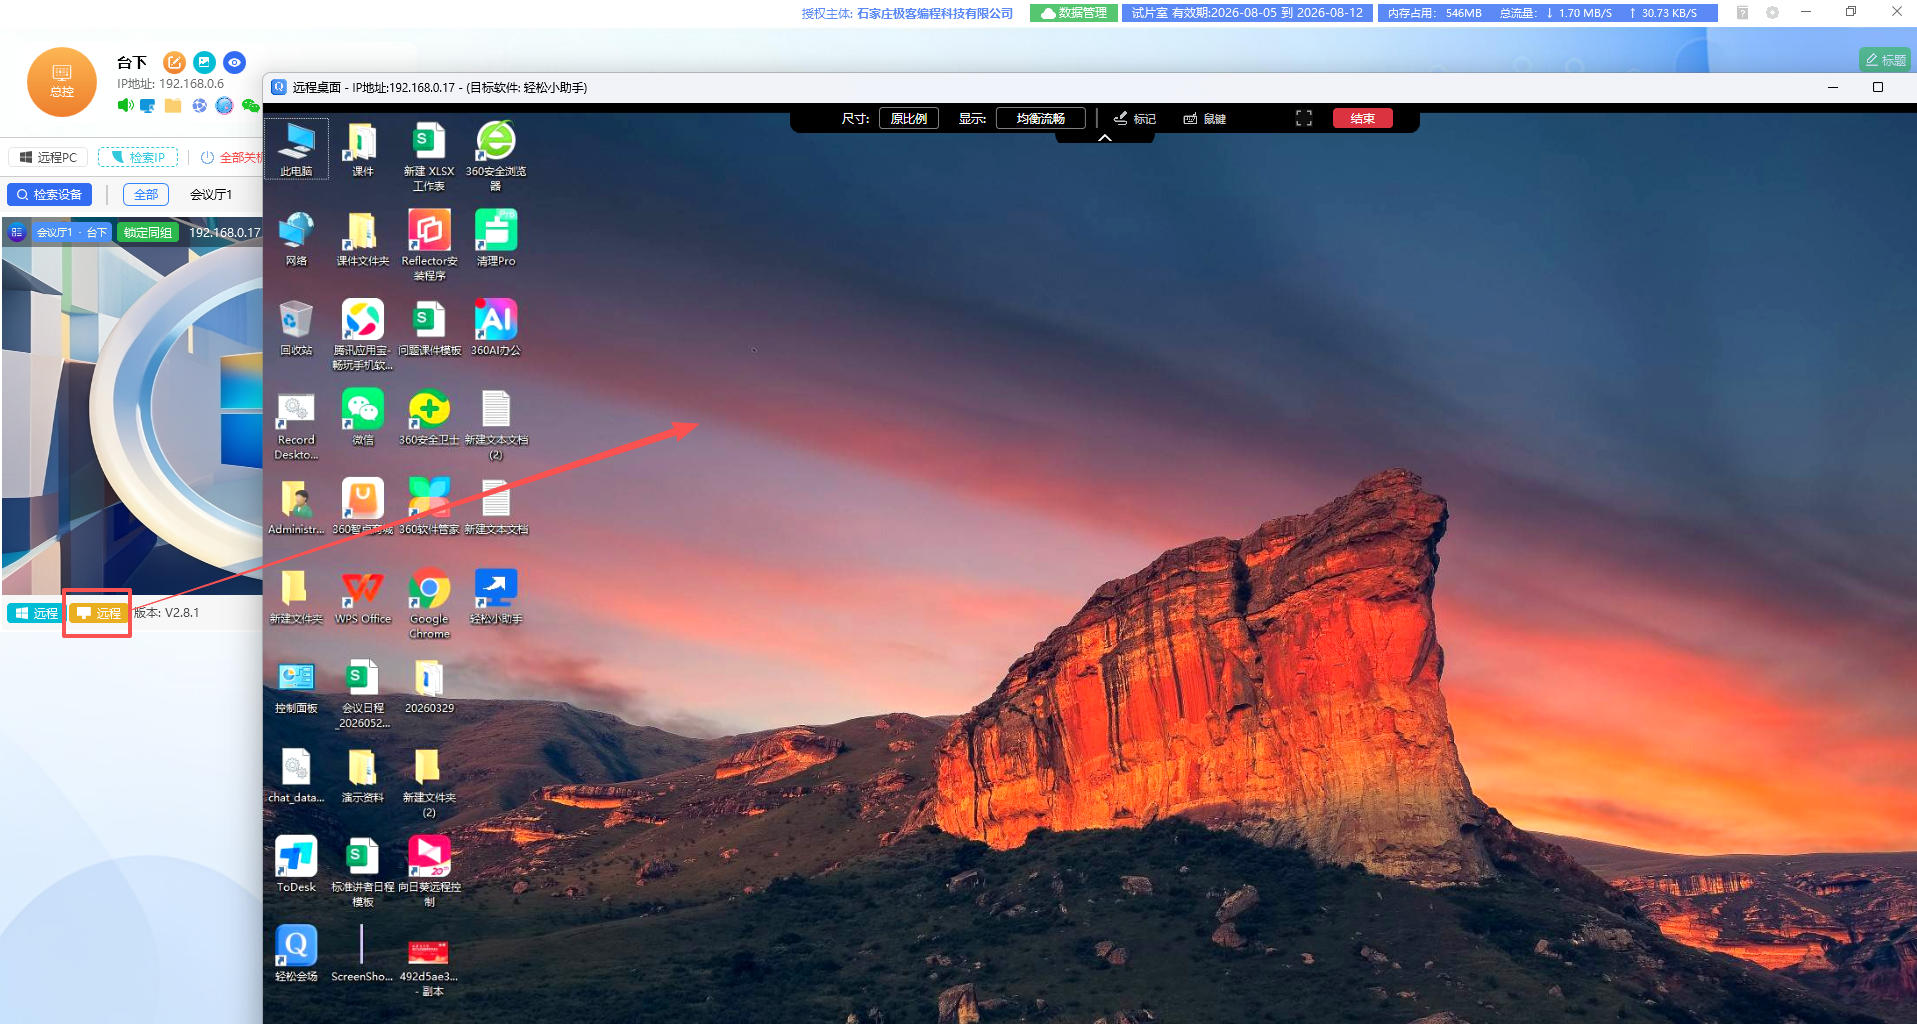This screenshot has width=1917, height=1024.
Task: Click the Record Deskto... desktop icon
Action: (296, 424)
